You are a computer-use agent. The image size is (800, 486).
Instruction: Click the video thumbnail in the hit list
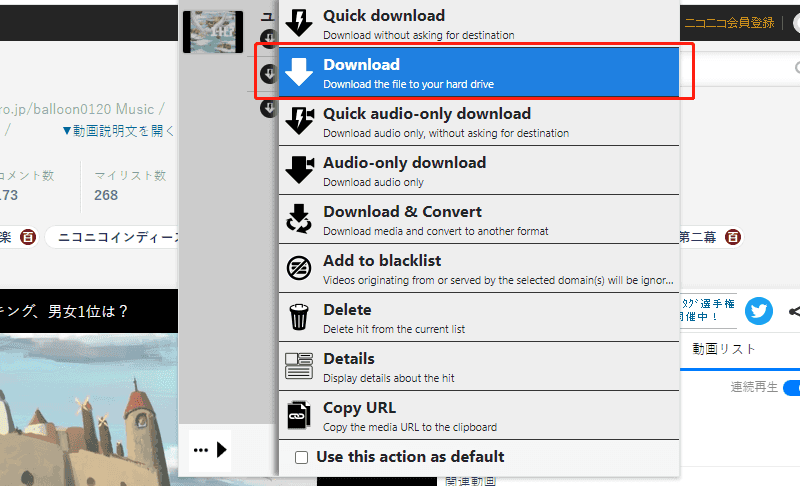(213, 32)
